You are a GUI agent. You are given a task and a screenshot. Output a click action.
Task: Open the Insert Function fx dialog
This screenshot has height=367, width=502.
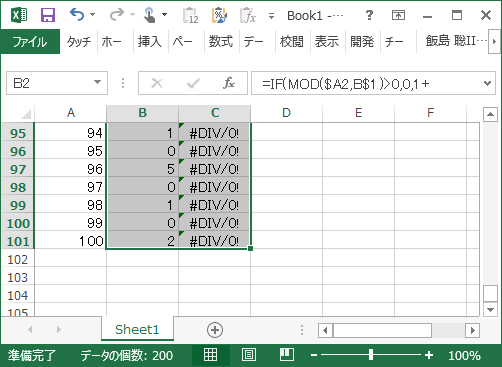pyautogui.click(x=229, y=83)
